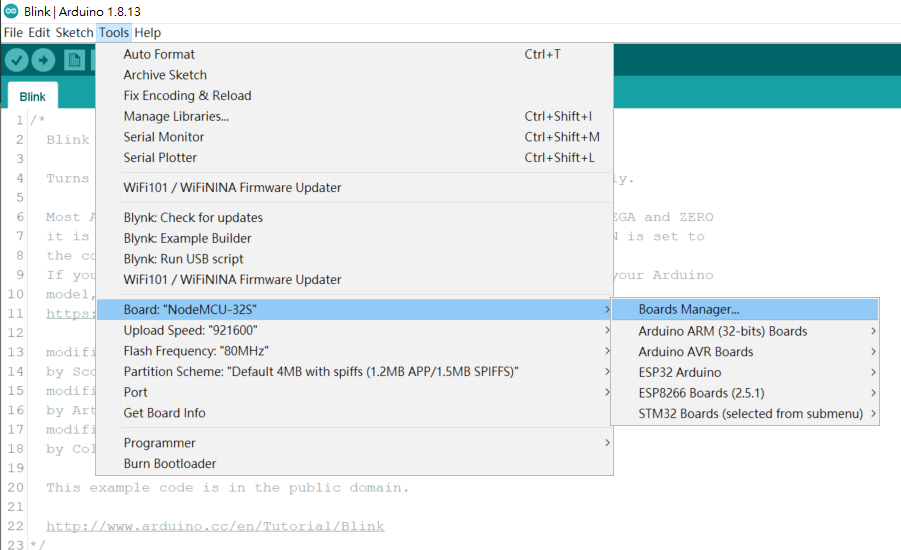Screen dimensions: 901x550
Task: Click line number 20 in the gutter
Action: [x=16, y=487]
